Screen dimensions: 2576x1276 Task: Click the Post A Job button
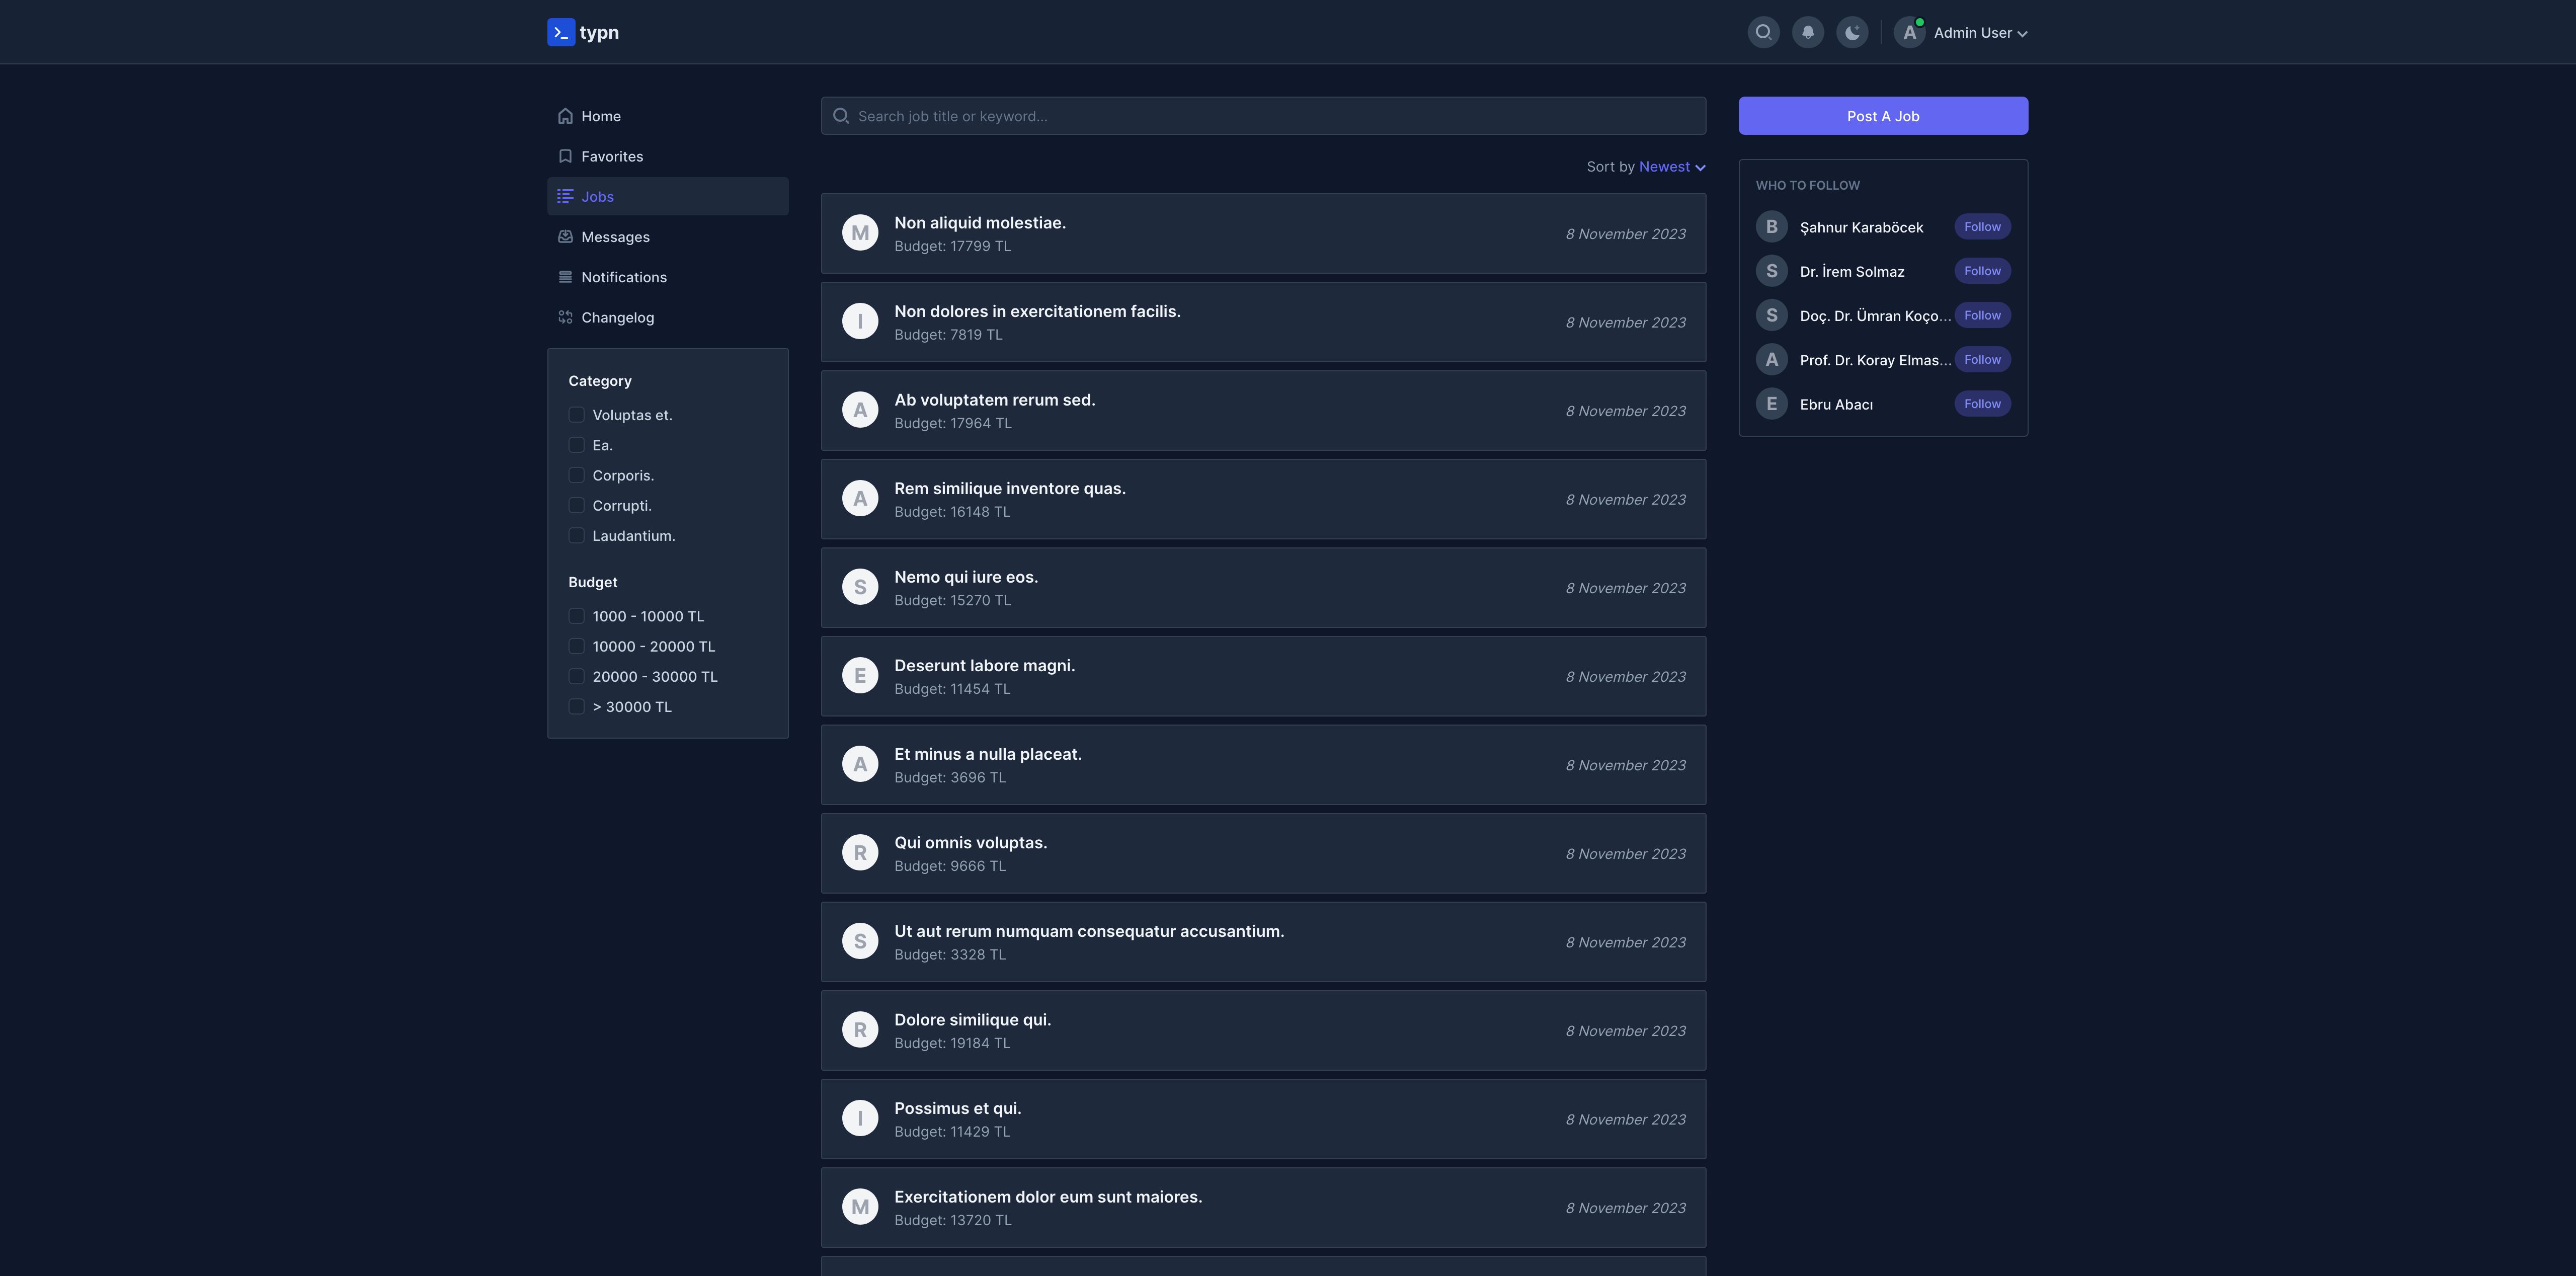point(1882,116)
